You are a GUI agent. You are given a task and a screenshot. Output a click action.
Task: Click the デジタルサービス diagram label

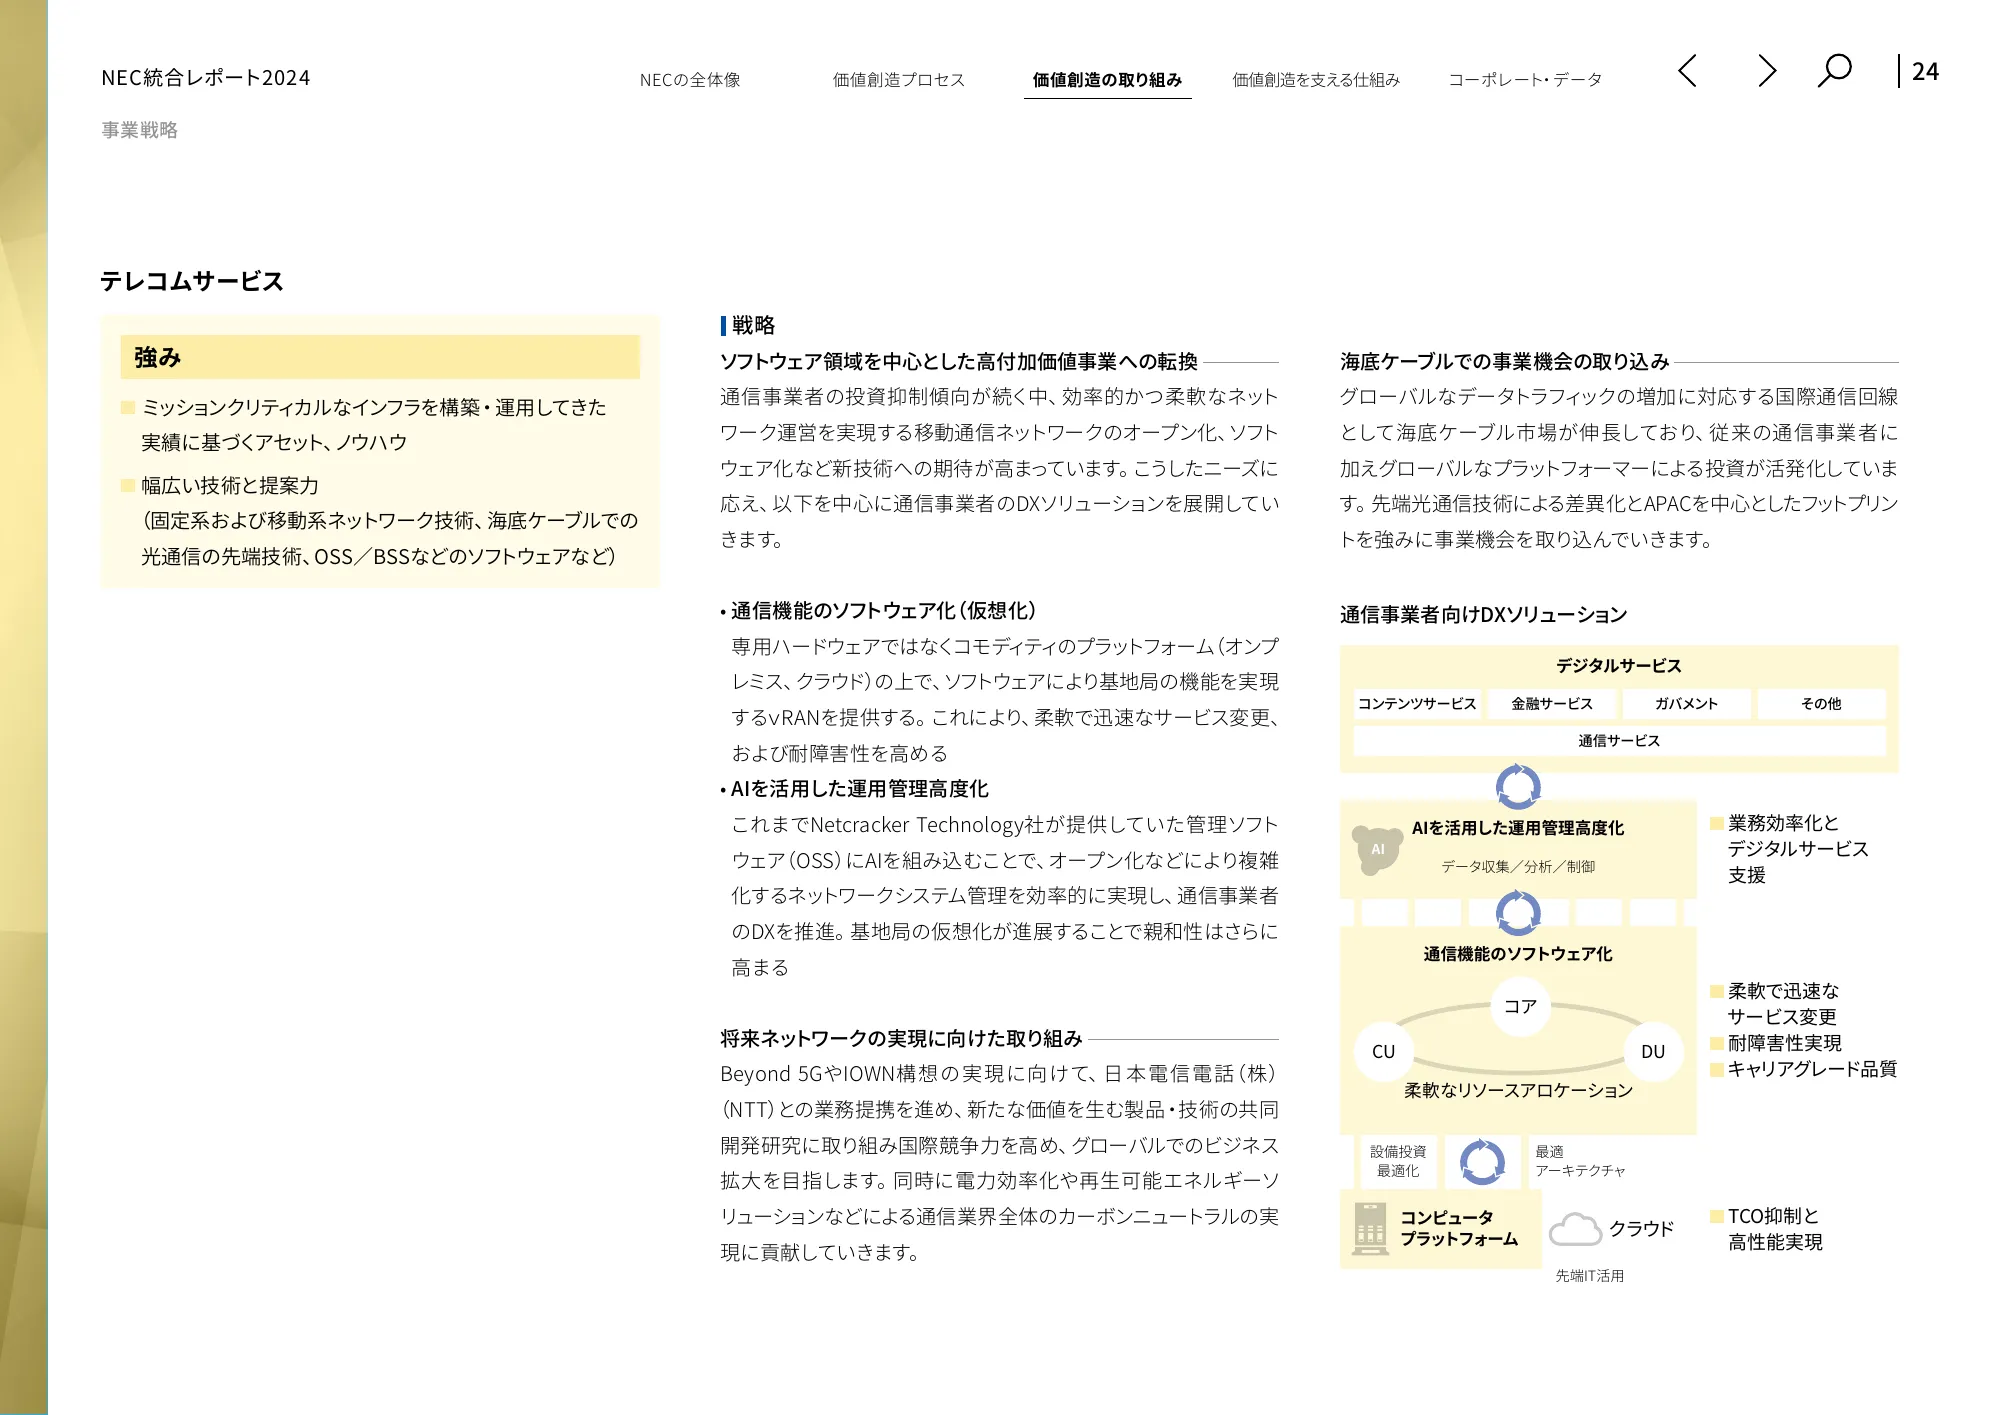click(1619, 666)
